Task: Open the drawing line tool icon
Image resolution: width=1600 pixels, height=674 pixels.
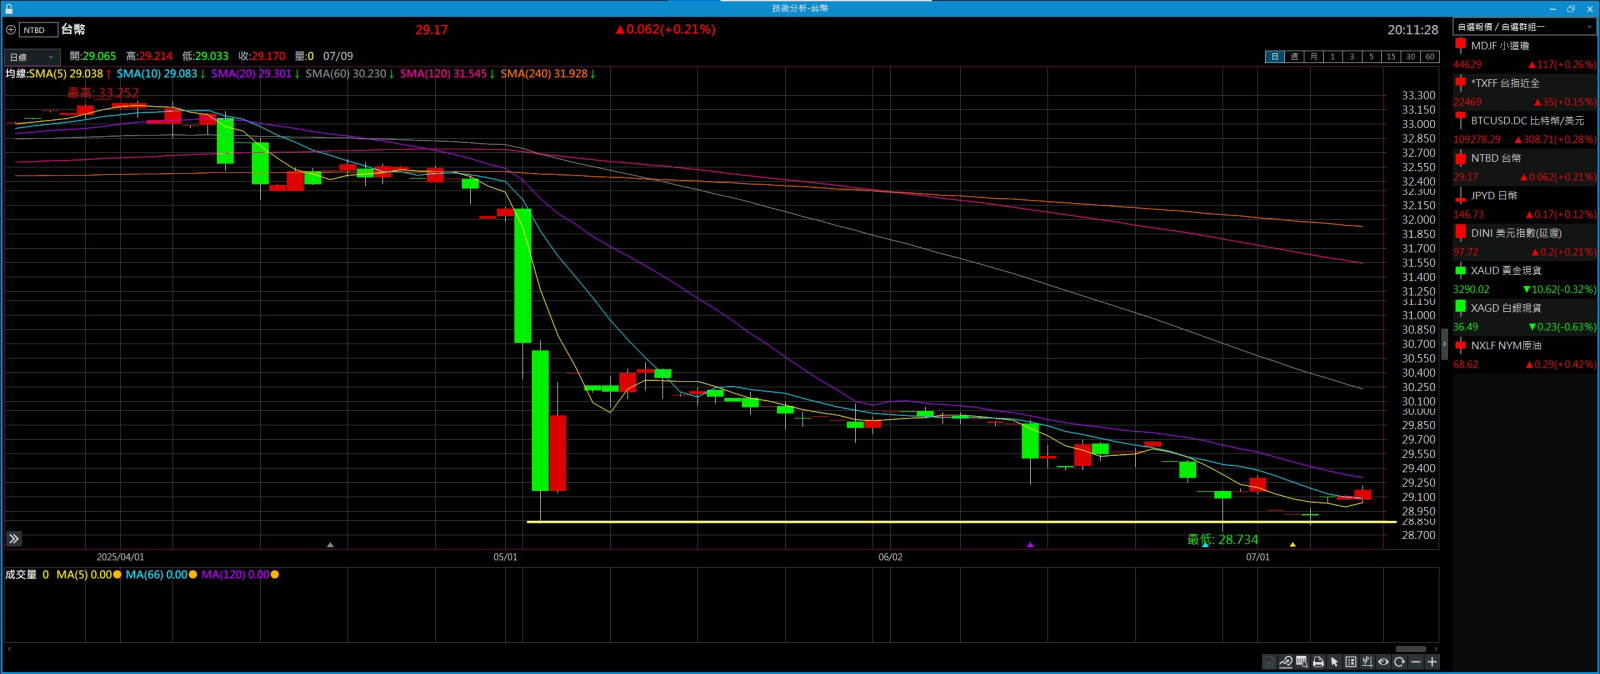Action: point(1286,662)
